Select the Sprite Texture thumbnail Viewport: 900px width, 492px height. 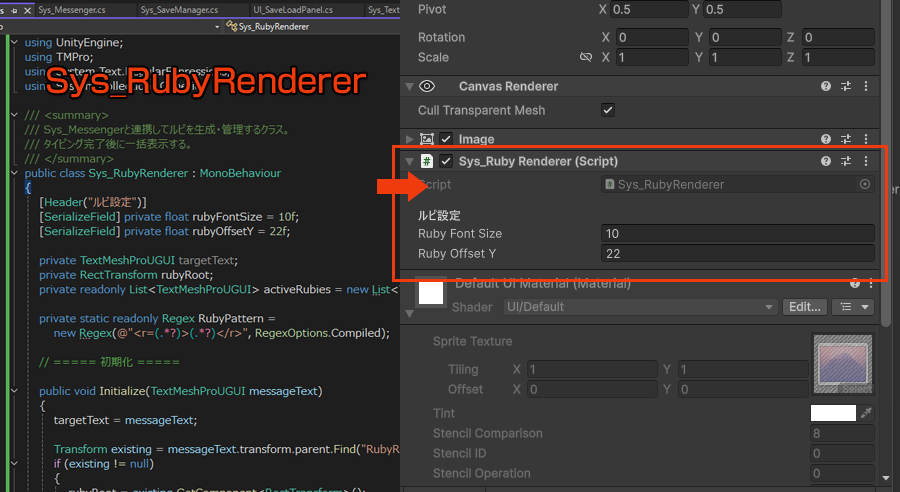[843, 363]
